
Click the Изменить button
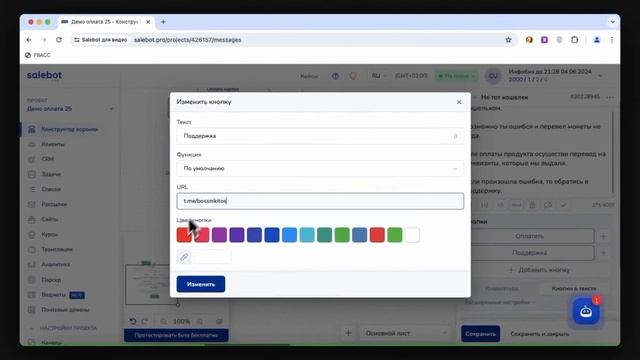click(201, 284)
